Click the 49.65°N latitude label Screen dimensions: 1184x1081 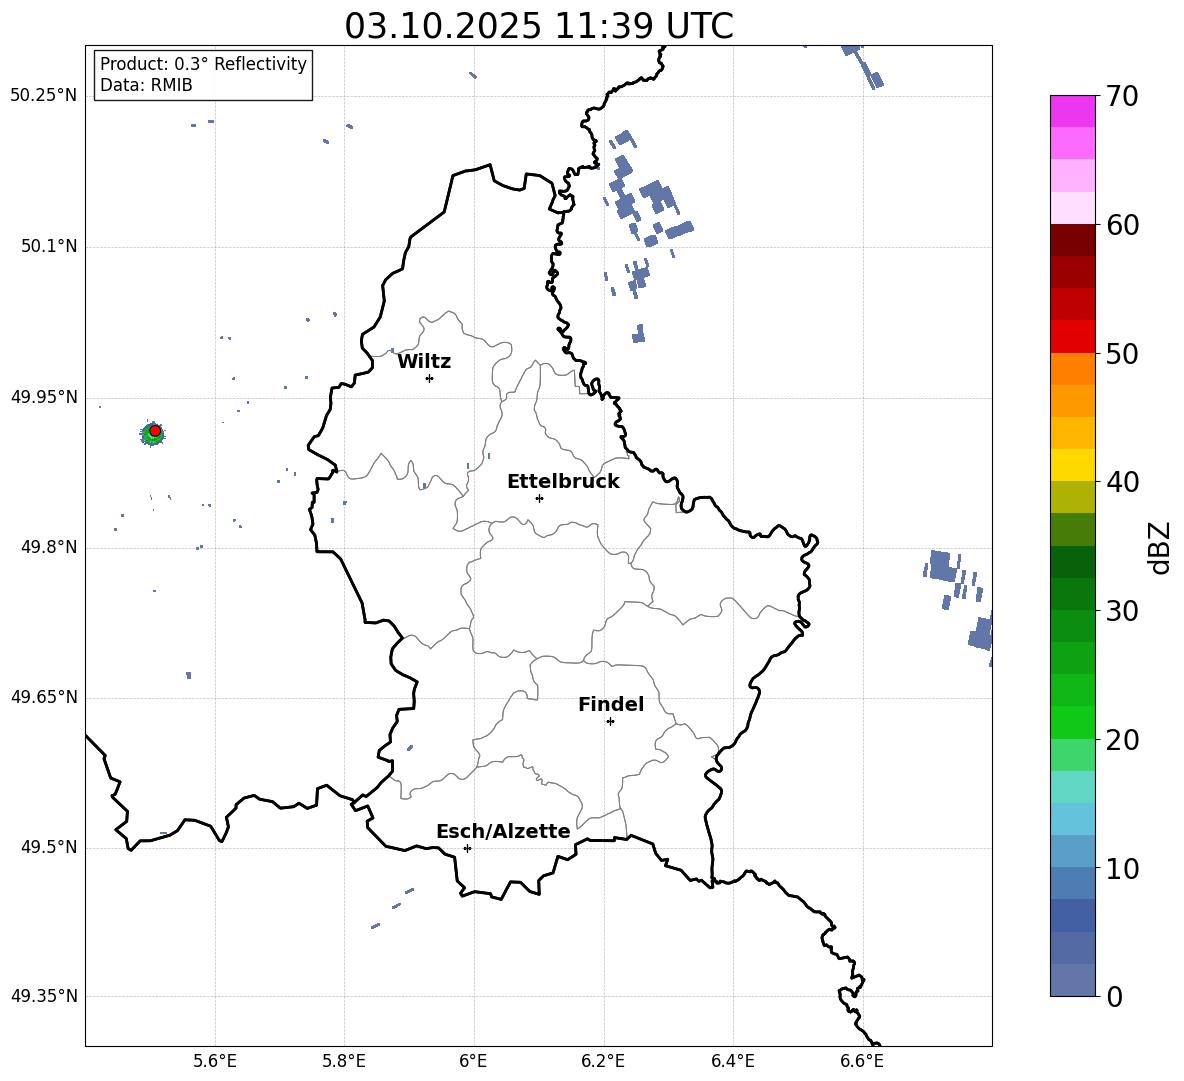[x=44, y=697]
